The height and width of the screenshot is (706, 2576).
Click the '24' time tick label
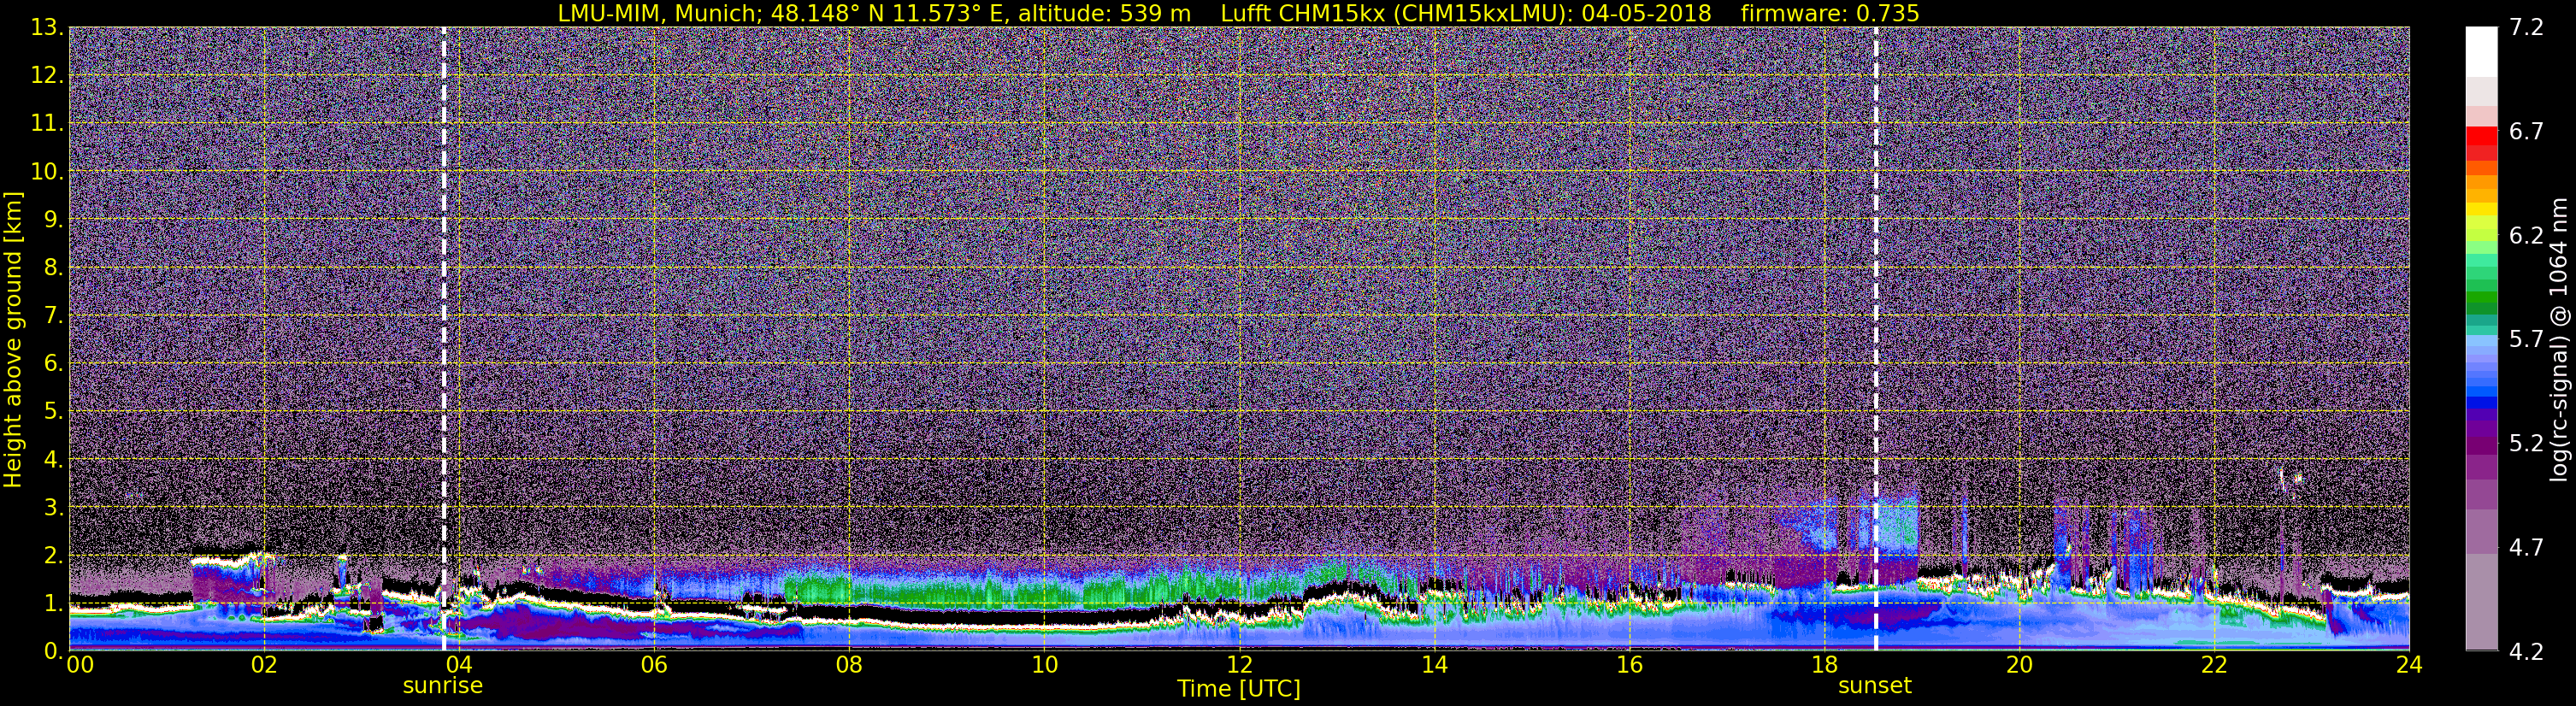(x=2409, y=664)
